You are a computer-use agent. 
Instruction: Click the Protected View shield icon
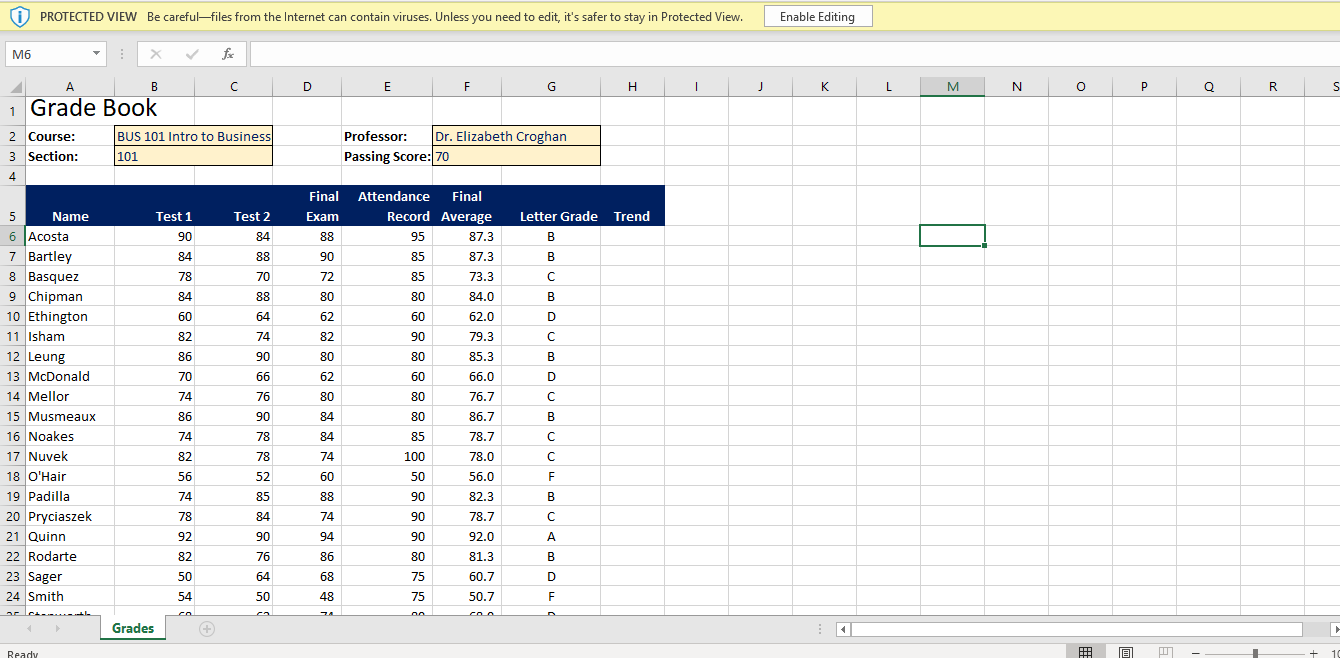pyautogui.click(x=20, y=16)
